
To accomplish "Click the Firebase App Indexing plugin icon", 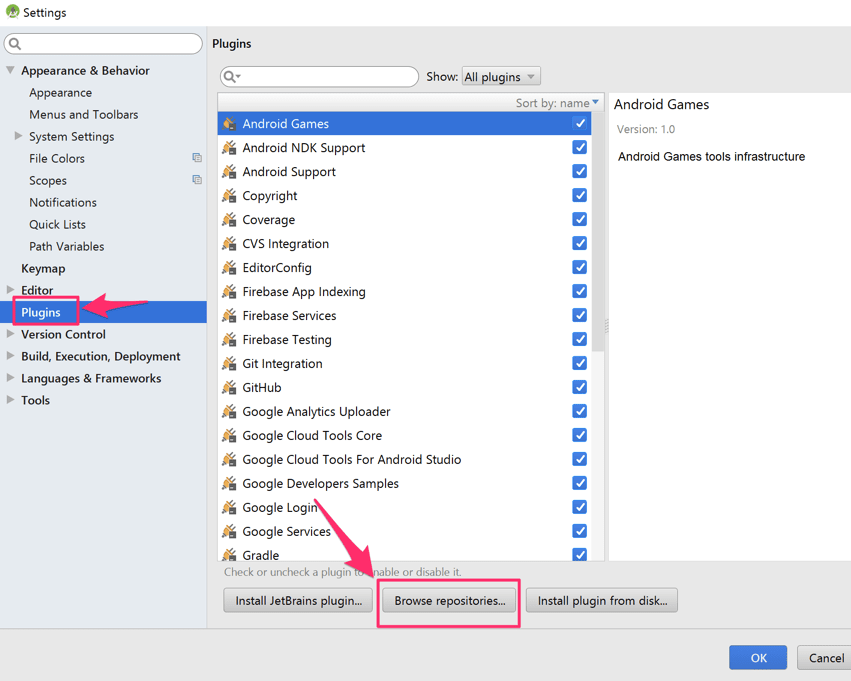I will click(x=230, y=291).
